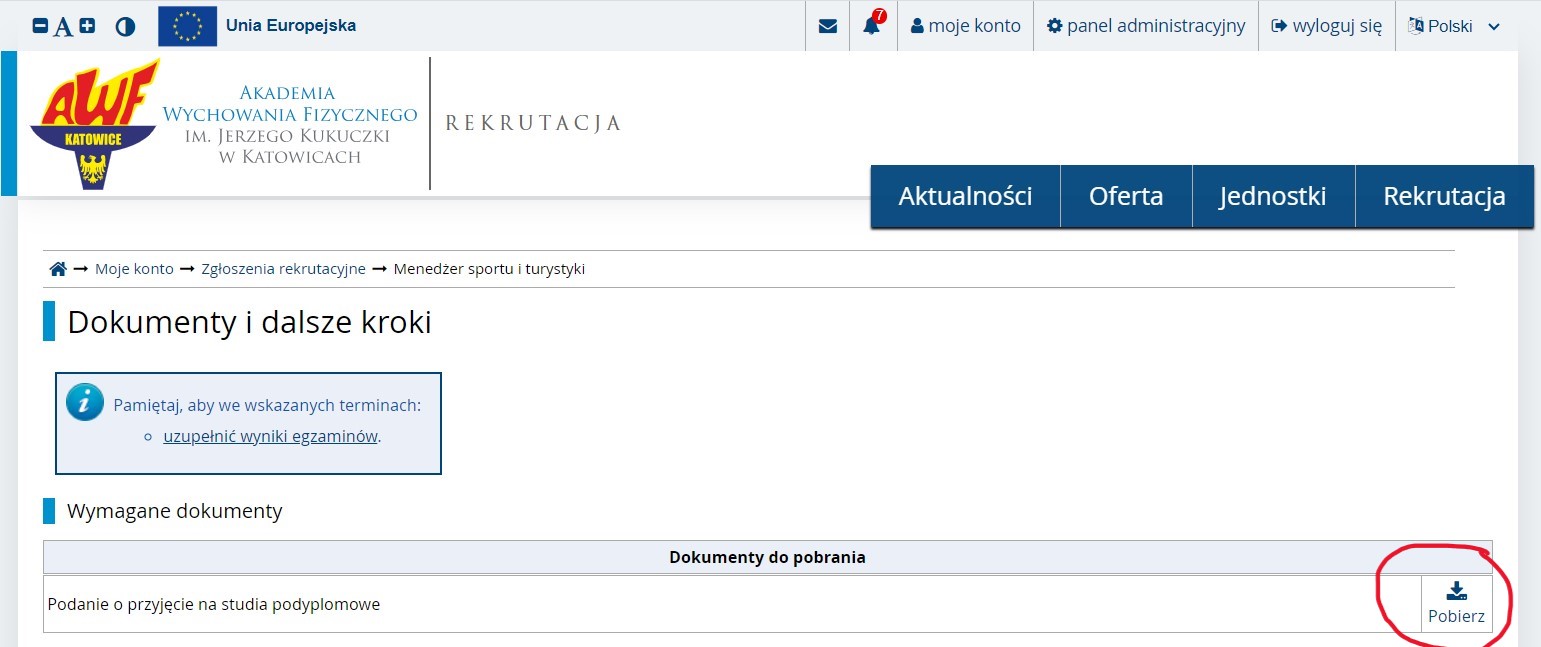Click the info icon in the reminder box
1541x647 pixels.
pos(85,402)
